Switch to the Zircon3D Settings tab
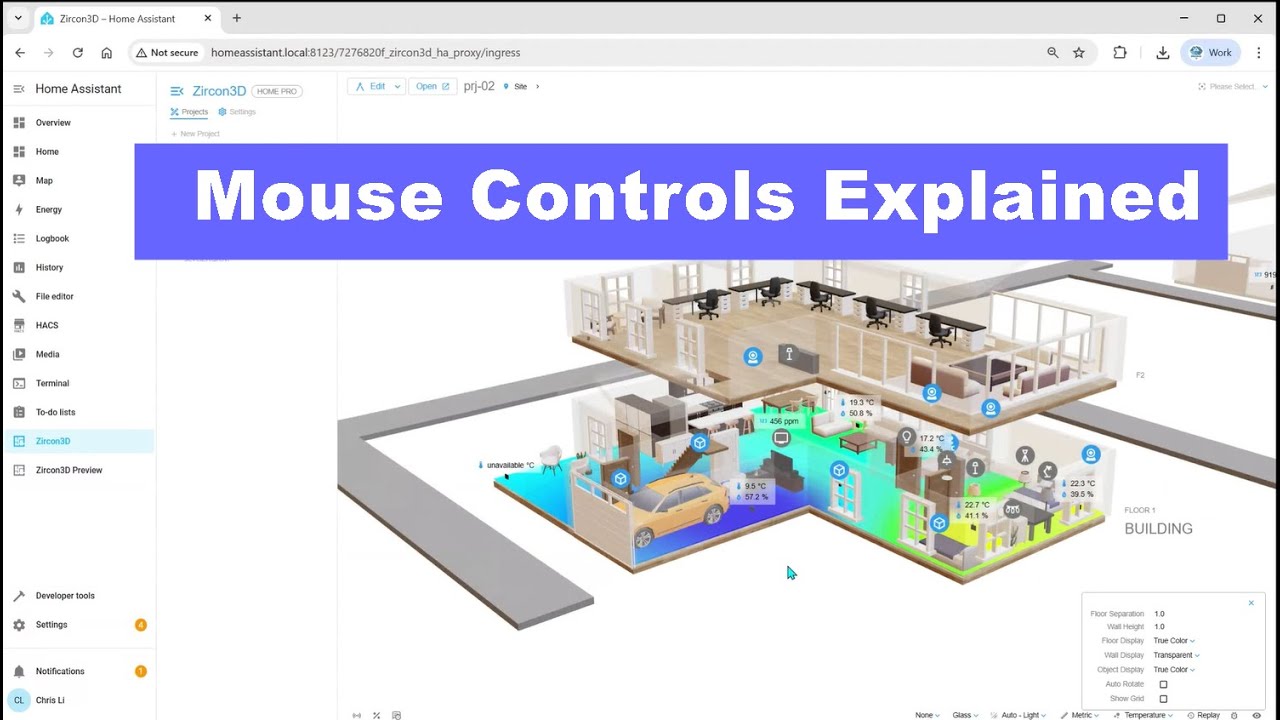The width and height of the screenshot is (1280, 720). [x=237, y=112]
